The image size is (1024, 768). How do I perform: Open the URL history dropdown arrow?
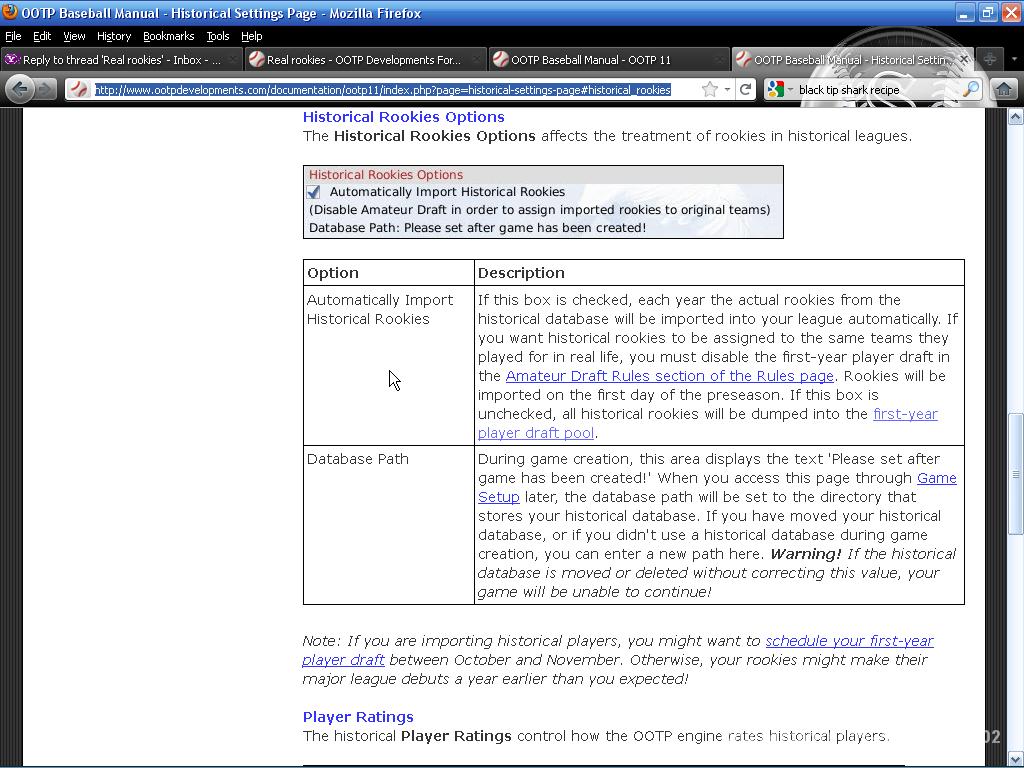click(x=727, y=90)
